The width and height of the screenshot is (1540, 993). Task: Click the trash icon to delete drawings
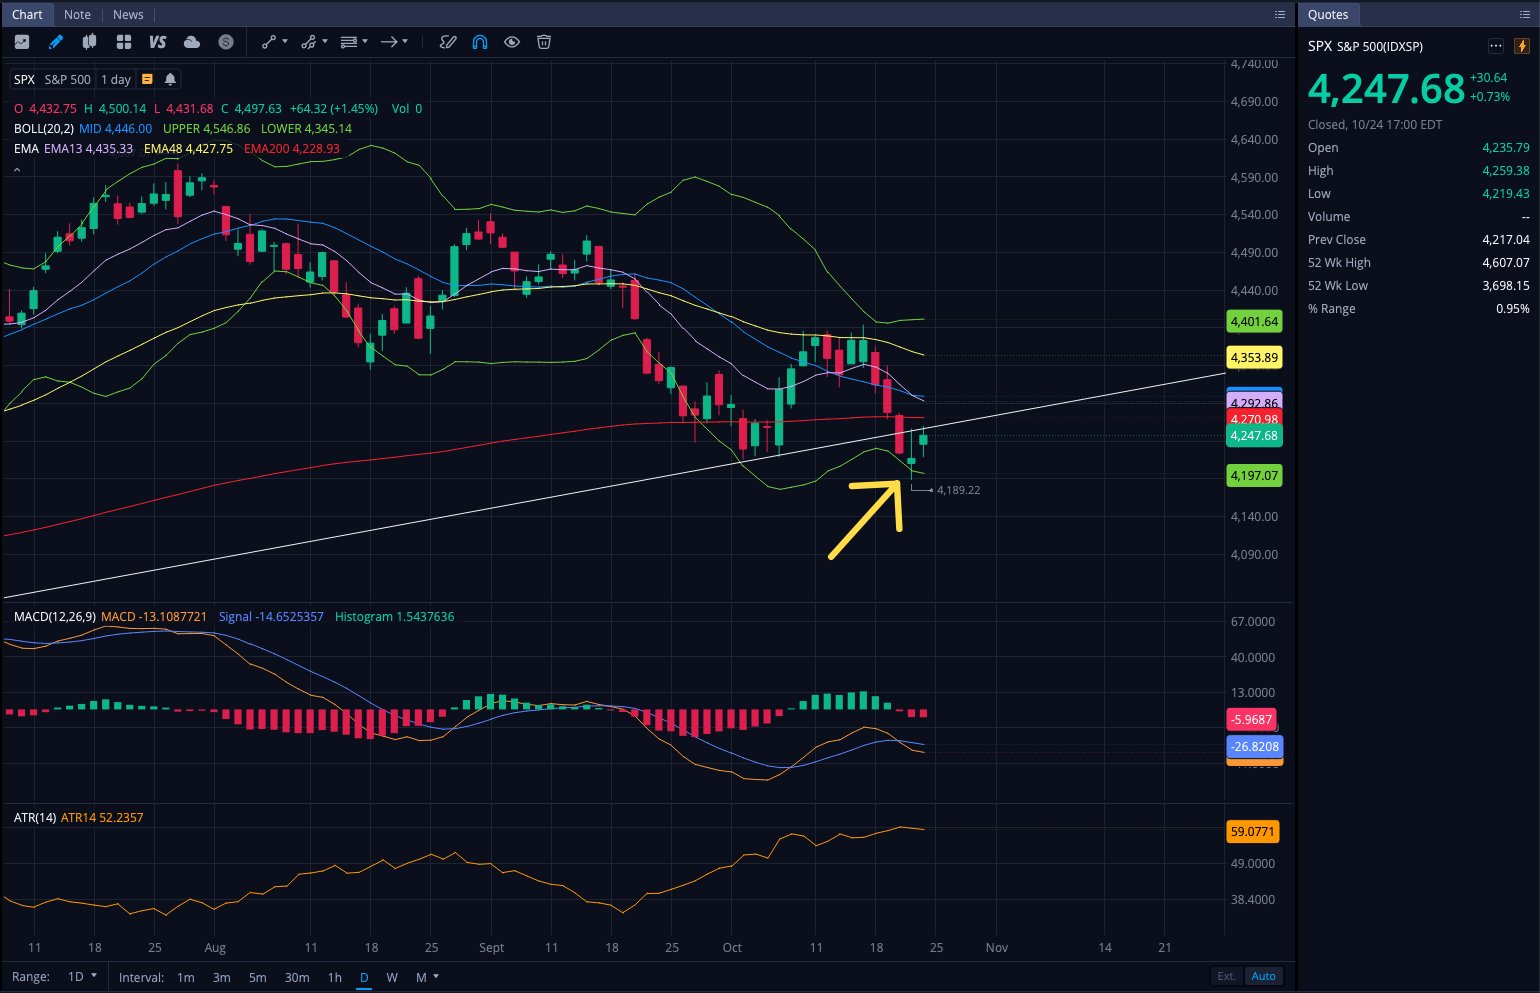544,42
